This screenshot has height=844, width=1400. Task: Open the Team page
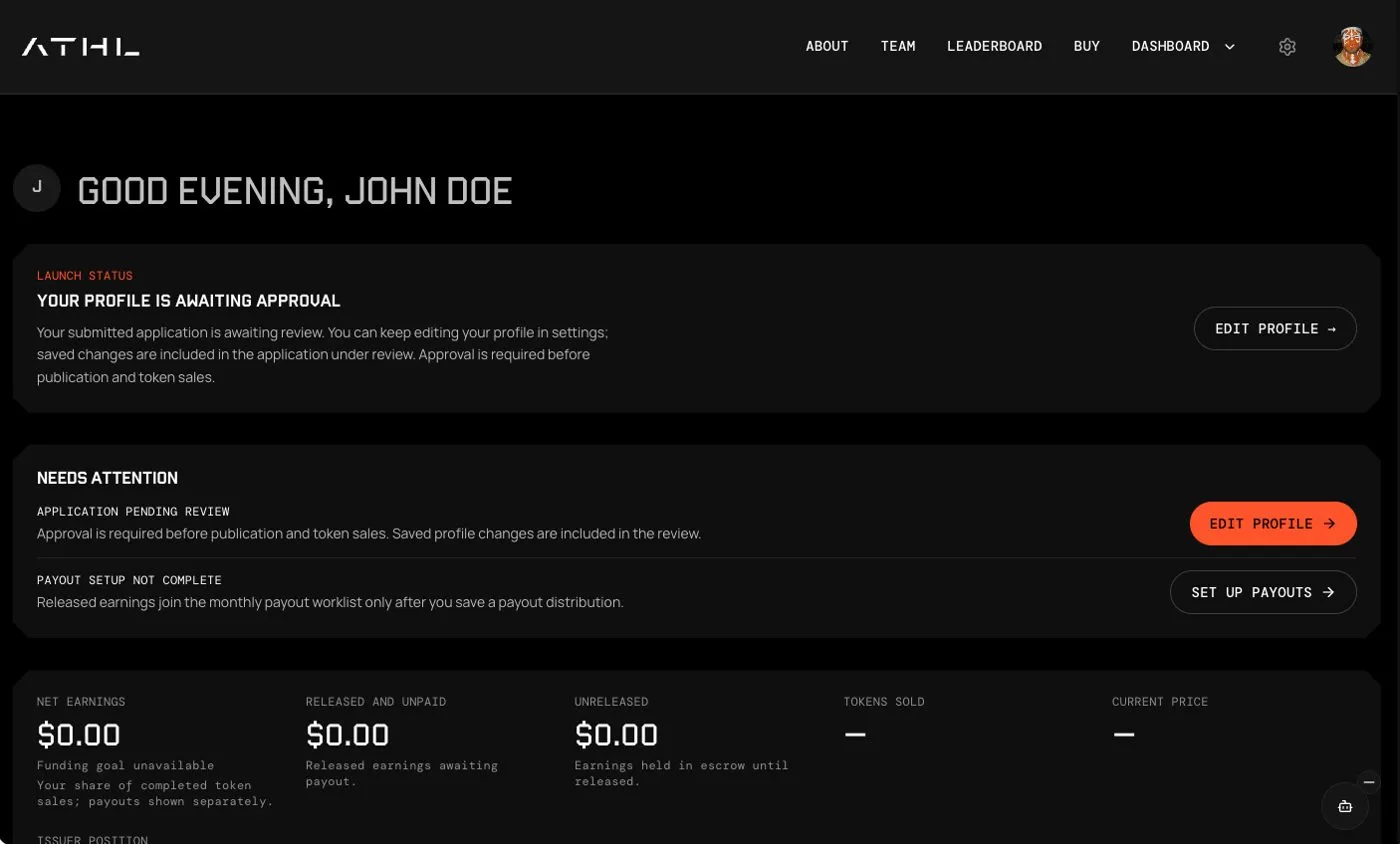898,46
